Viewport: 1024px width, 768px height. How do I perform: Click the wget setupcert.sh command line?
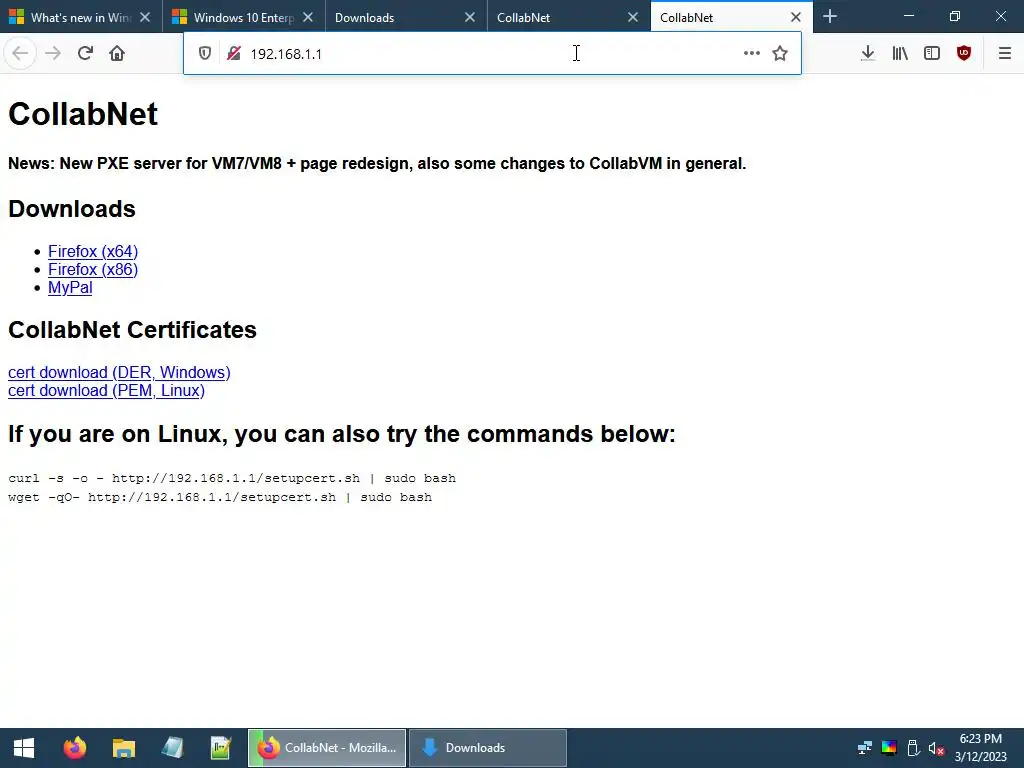point(220,497)
